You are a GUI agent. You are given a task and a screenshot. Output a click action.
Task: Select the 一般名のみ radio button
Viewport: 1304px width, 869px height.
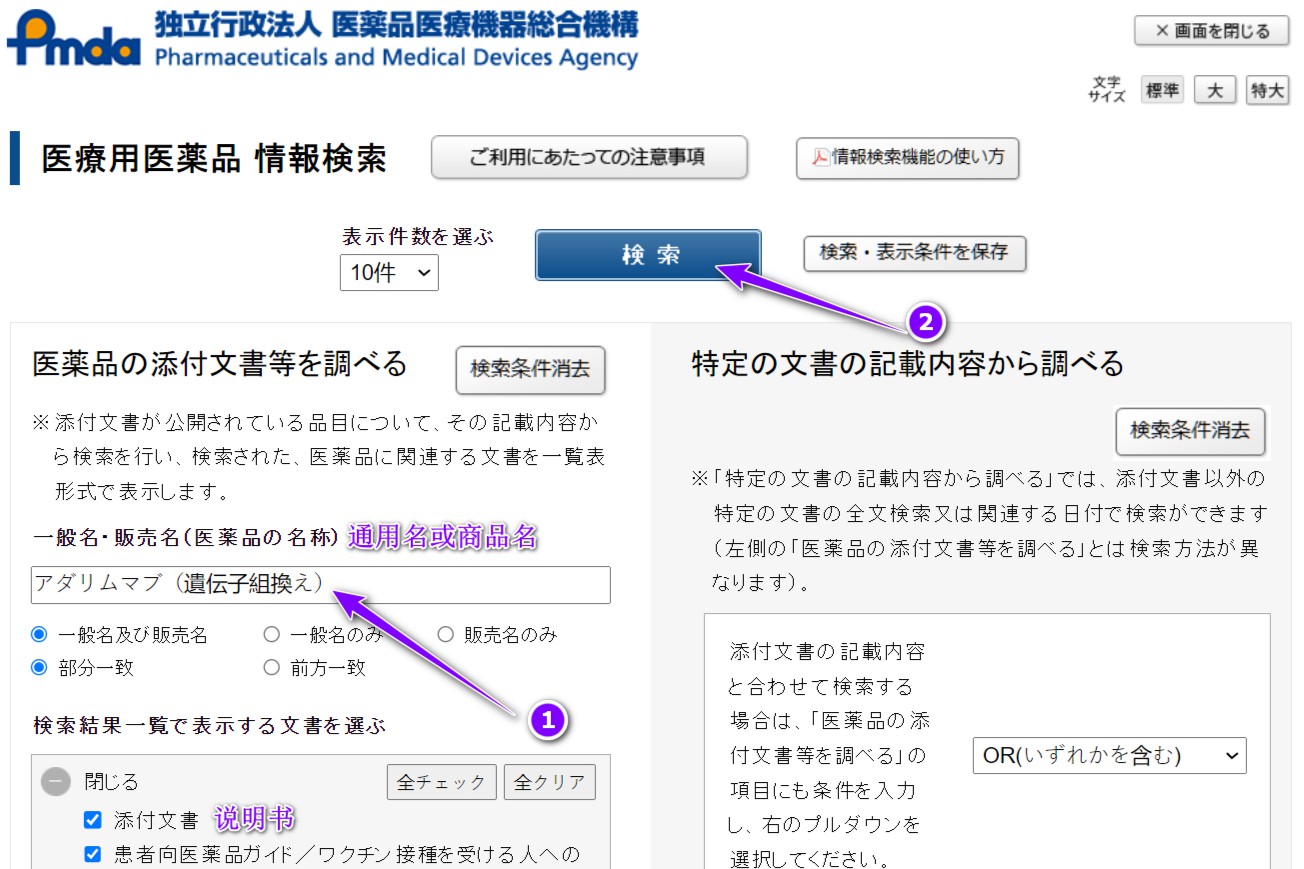click(x=270, y=634)
